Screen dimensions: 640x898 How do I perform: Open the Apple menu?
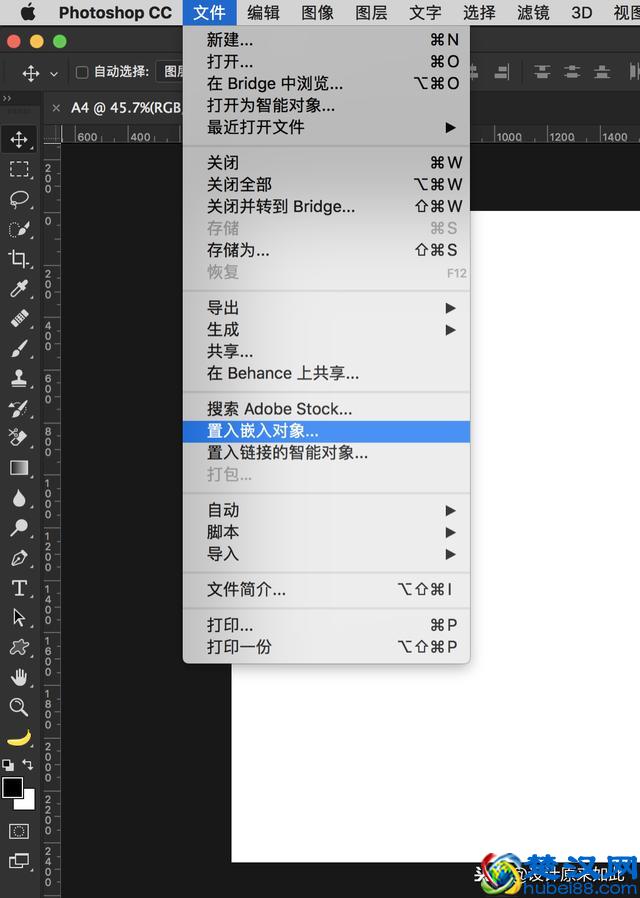tap(27, 12)
